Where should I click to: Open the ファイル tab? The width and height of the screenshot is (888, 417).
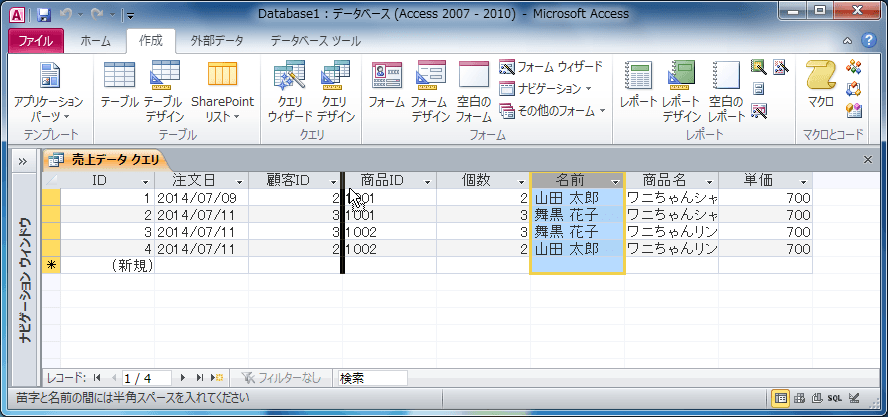point(36,41)
